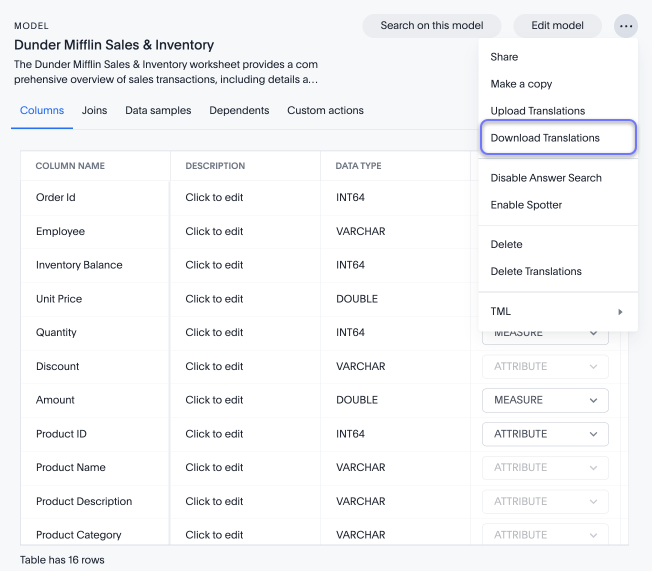652x571 pixels.
Task: Click the Edit model button
Action: [557, 26]
